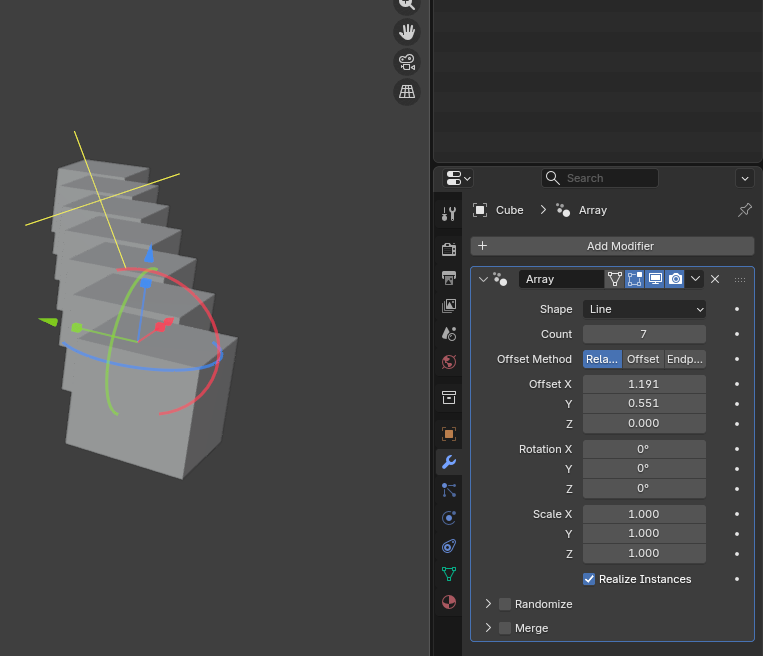The image size is (763, 656).
Task: Click the Offset Y value 0.551
Action: click(644, 403)
